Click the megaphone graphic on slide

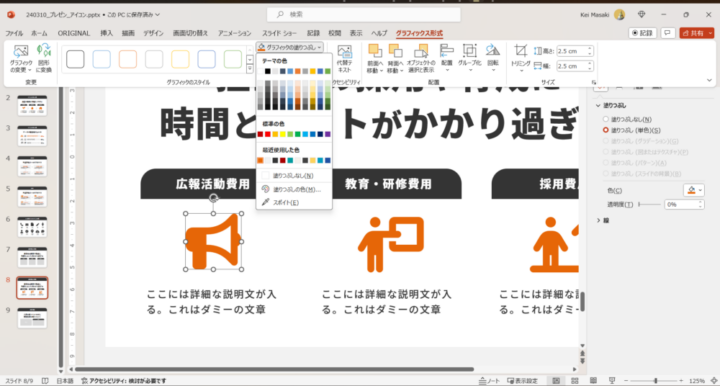coord(214,241)
